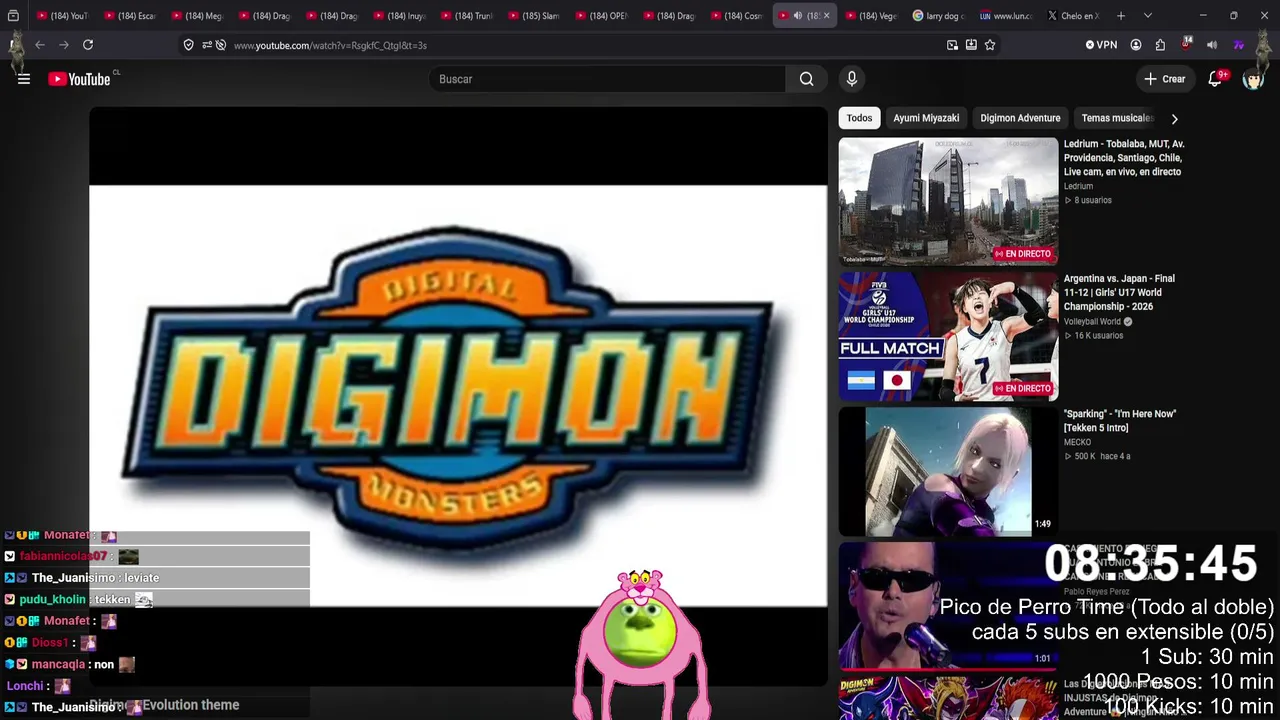Screen dimensions: 1280x720
Task: Focus the Buscar search field
Action: [x=608, y=79]
